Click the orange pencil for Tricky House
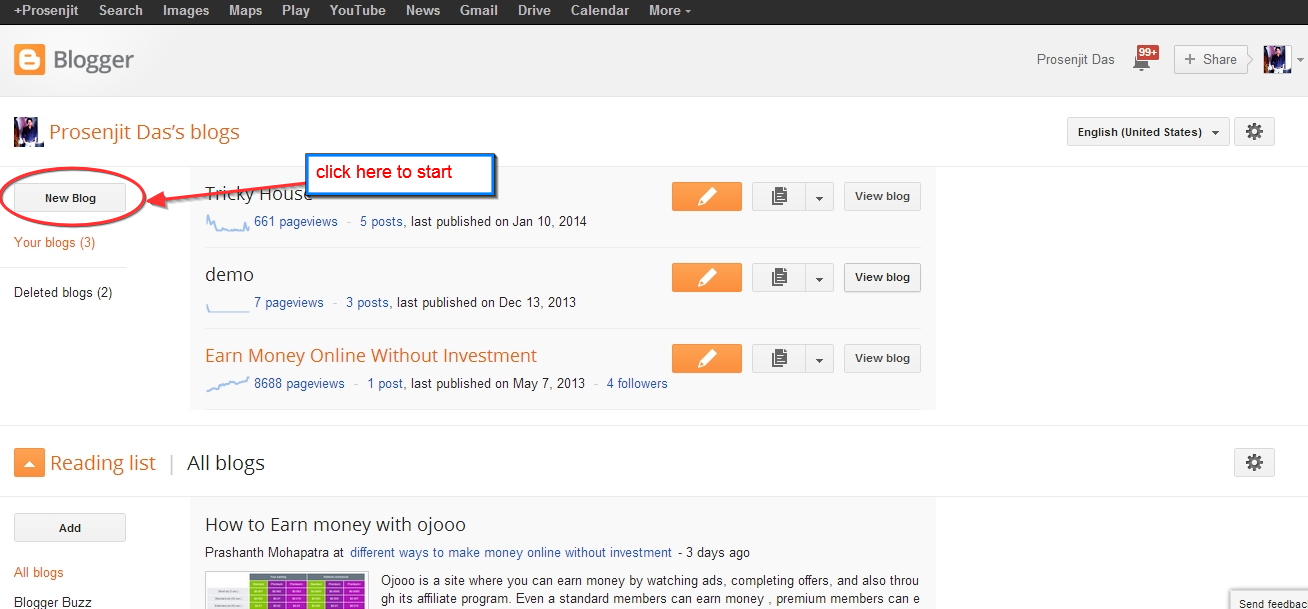Screen dimensions: 1308x609 point(707,196)
